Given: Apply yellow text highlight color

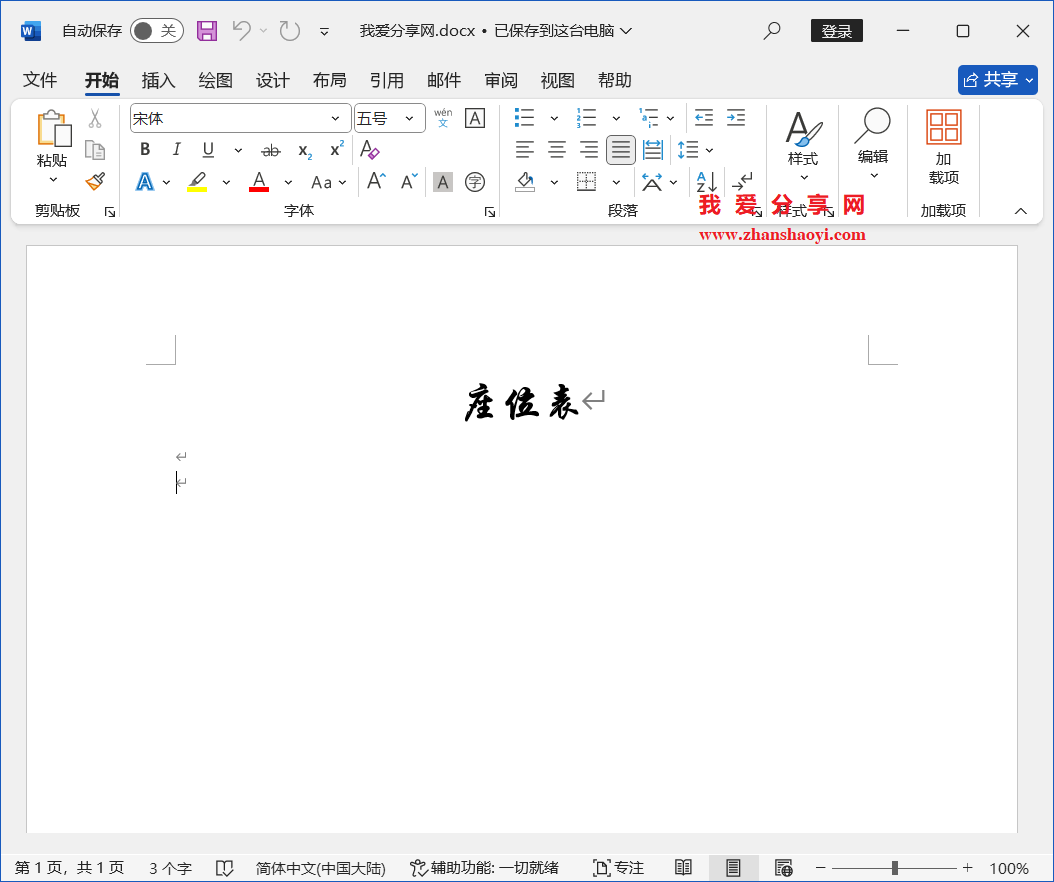Looking at the screenshot, I should (x=197, y=182).
